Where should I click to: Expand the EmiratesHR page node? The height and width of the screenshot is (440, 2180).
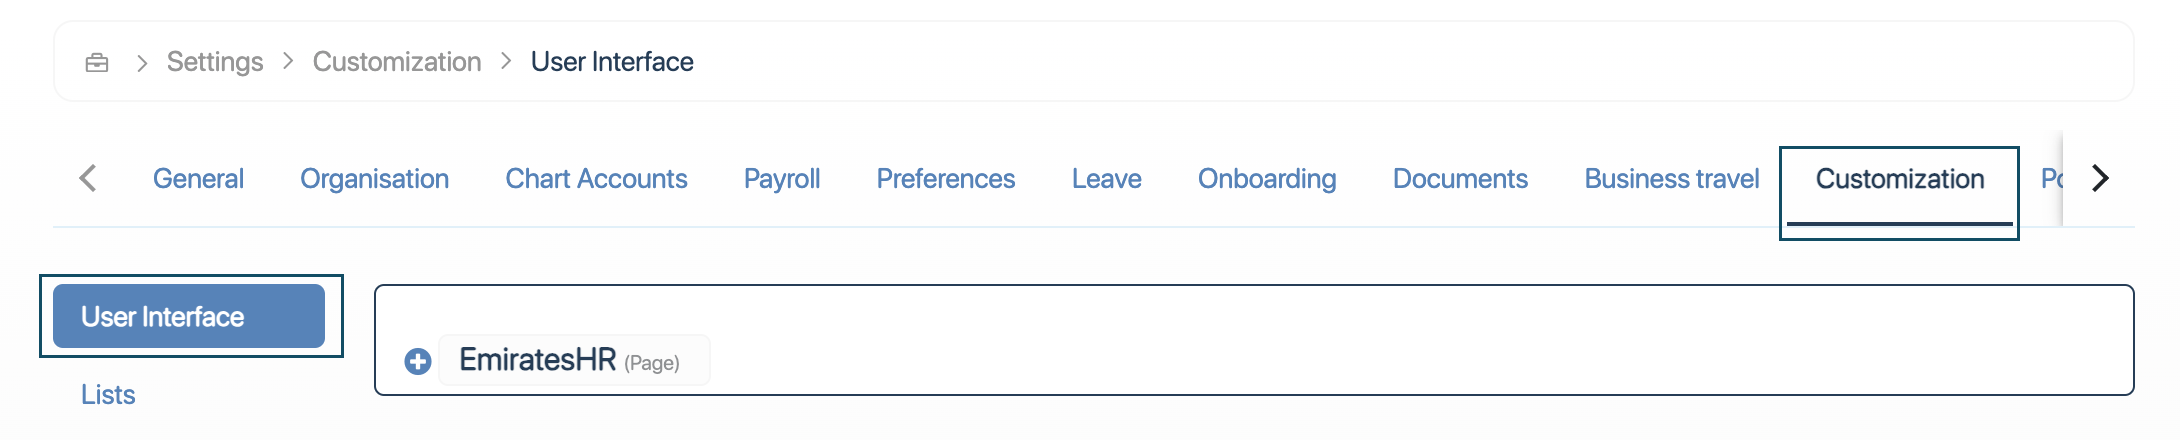pos(418,361)
